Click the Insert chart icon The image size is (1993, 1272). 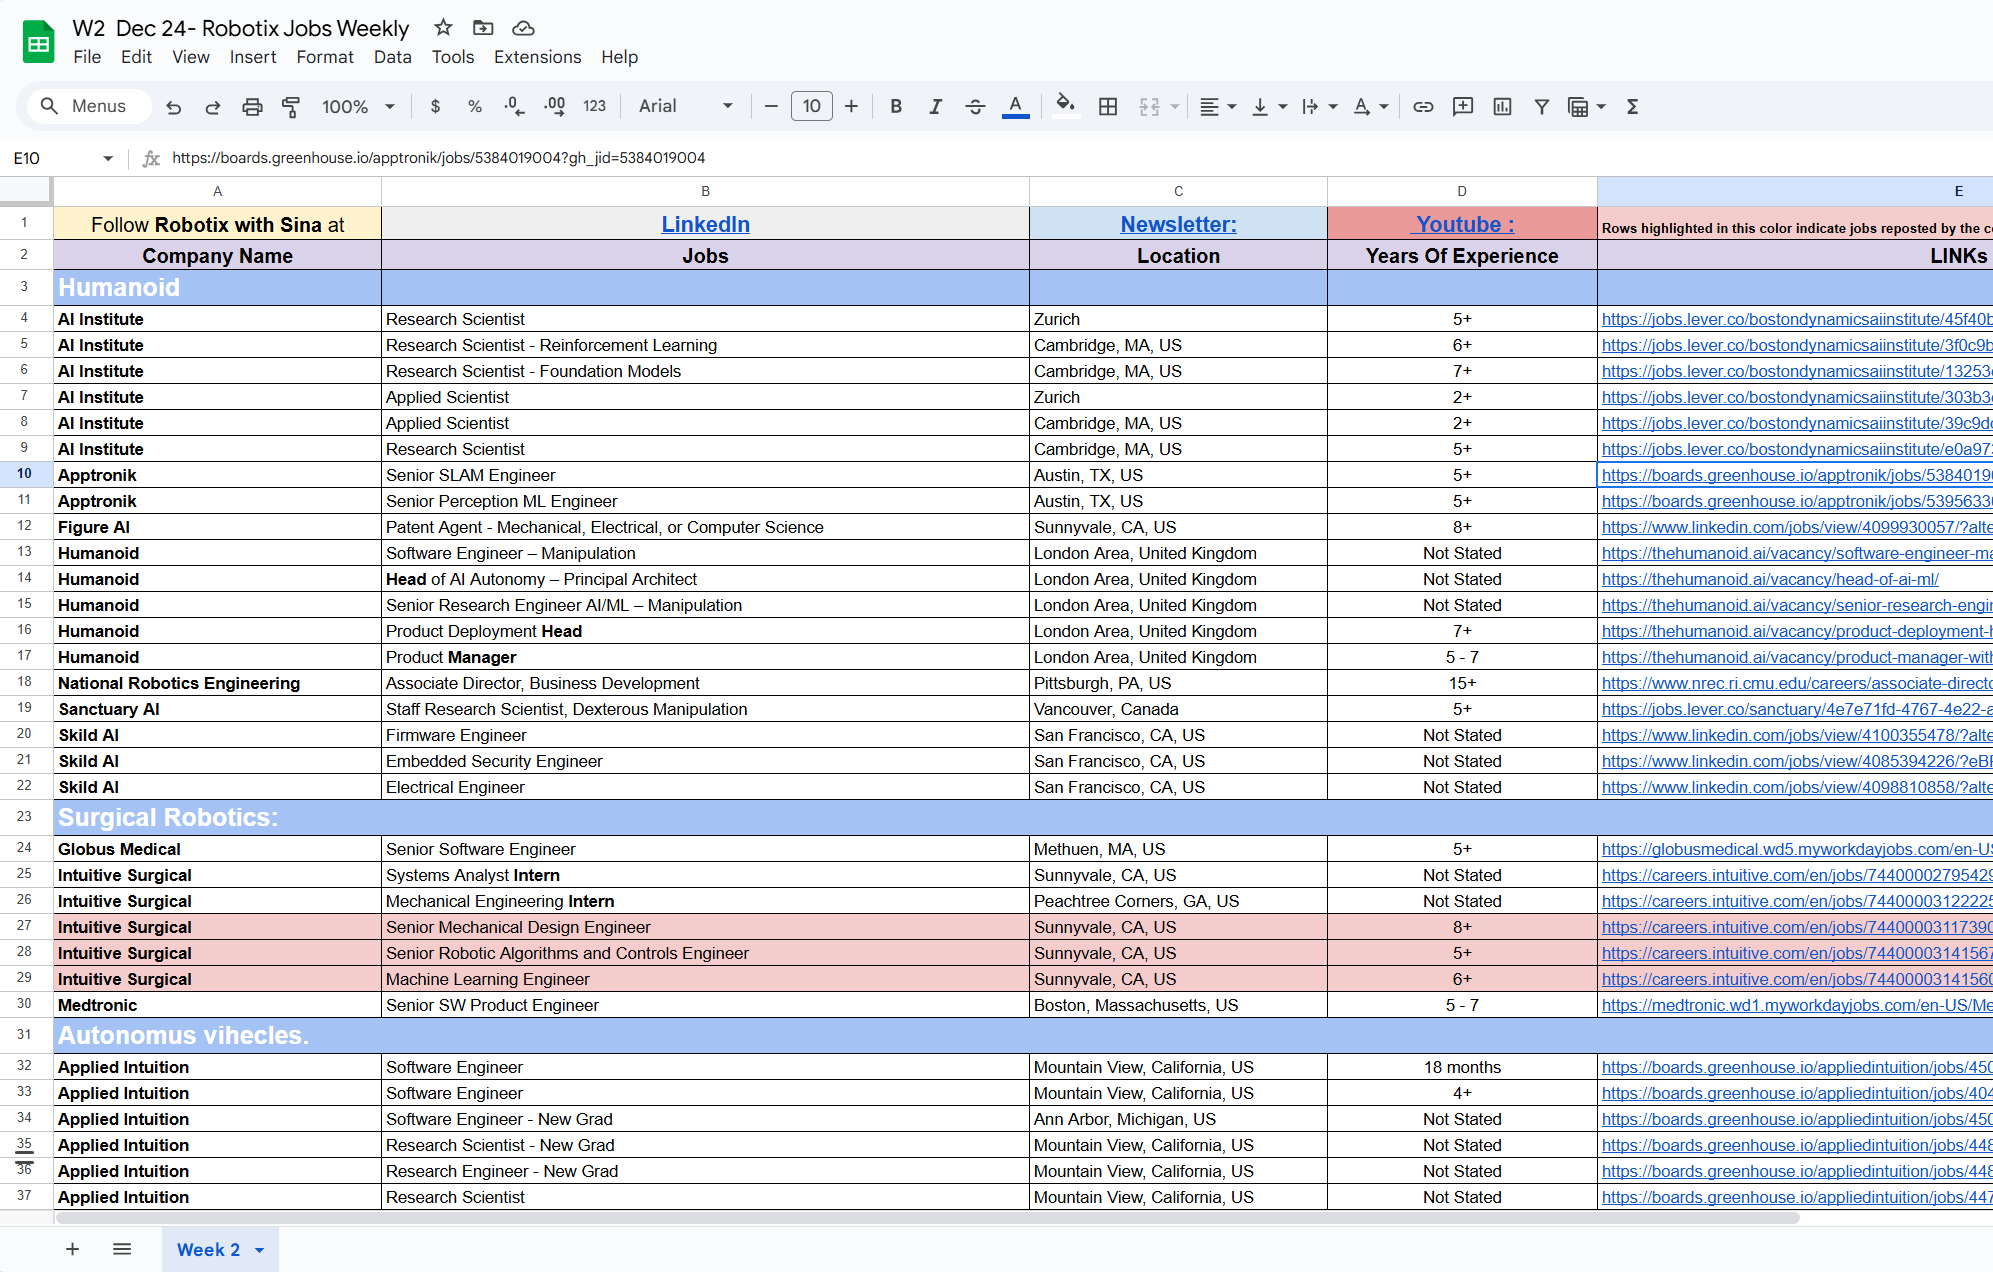[x=1502, y=107]
